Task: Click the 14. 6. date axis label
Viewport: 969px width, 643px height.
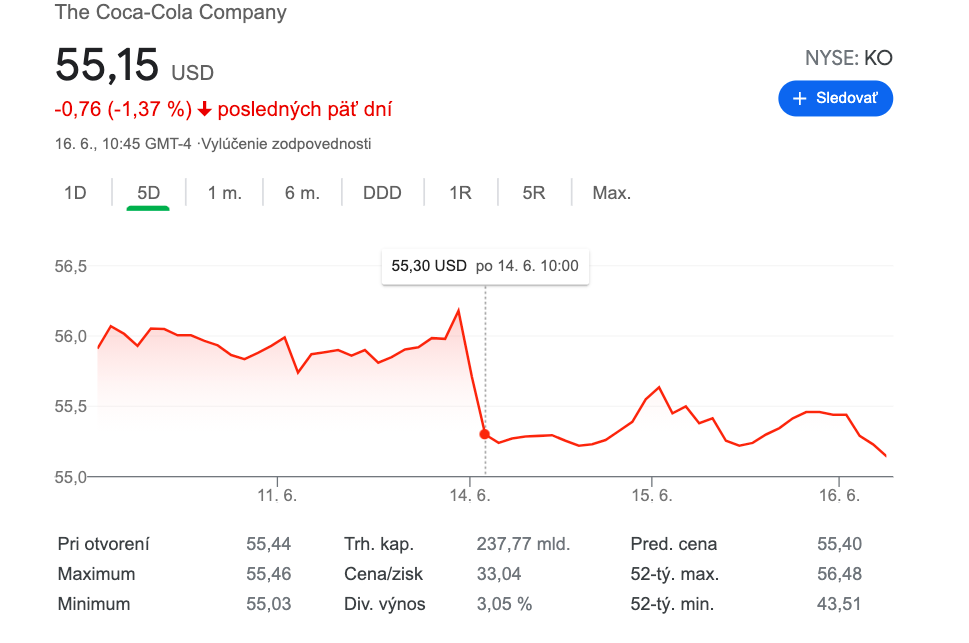Action: pyautogui.click(x=468, y=496)
